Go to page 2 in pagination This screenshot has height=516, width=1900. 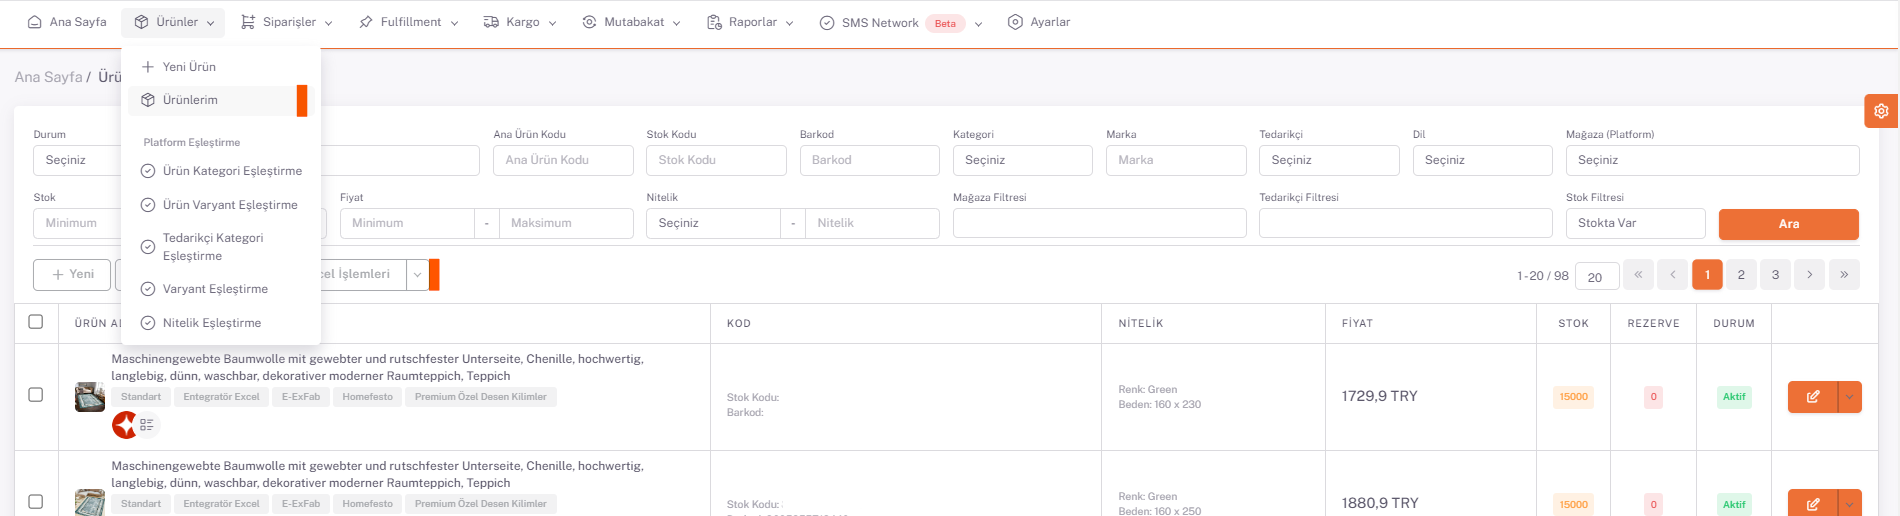(1741, 274)
